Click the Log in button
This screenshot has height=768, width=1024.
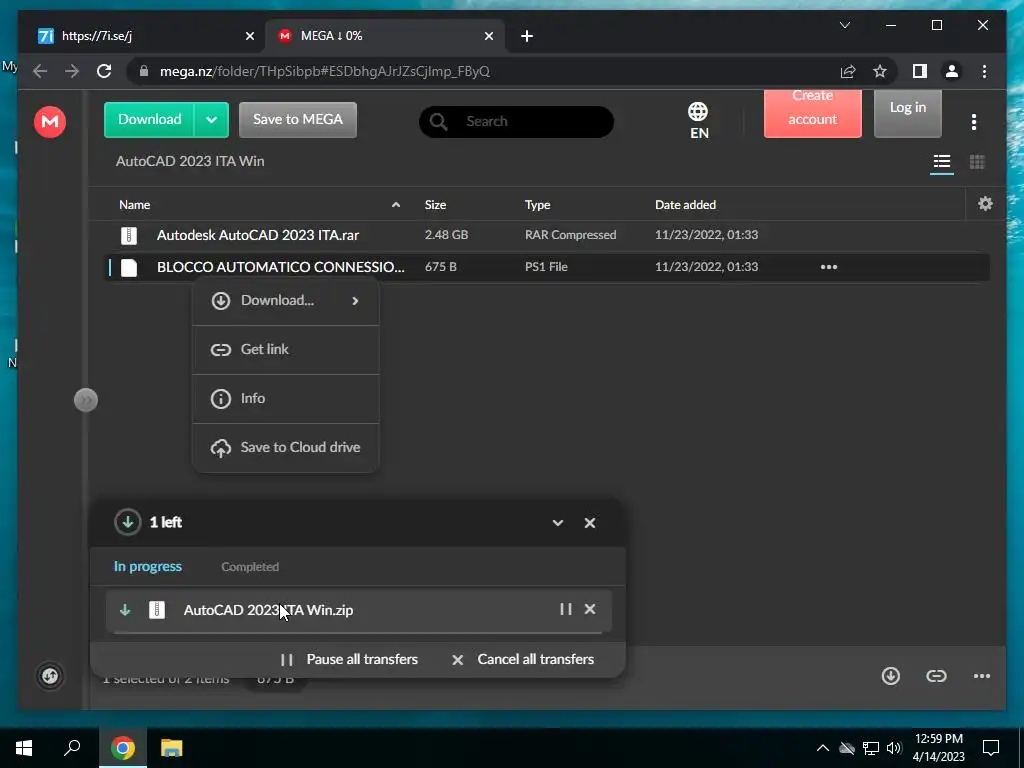(x=908, y=112)
